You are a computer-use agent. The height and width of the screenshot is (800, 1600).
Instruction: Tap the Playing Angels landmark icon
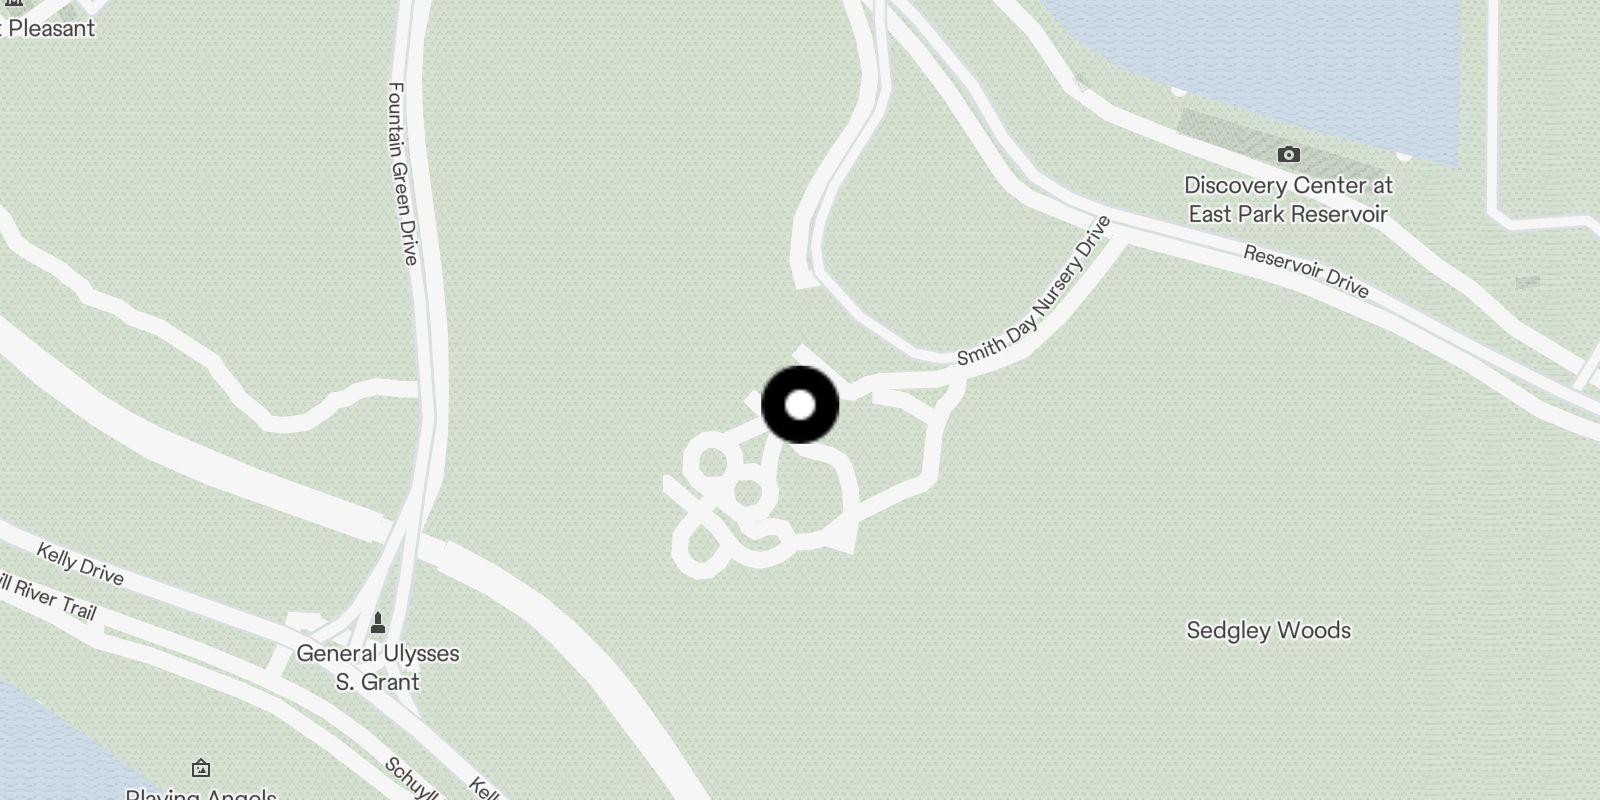[x=200, y=768]
